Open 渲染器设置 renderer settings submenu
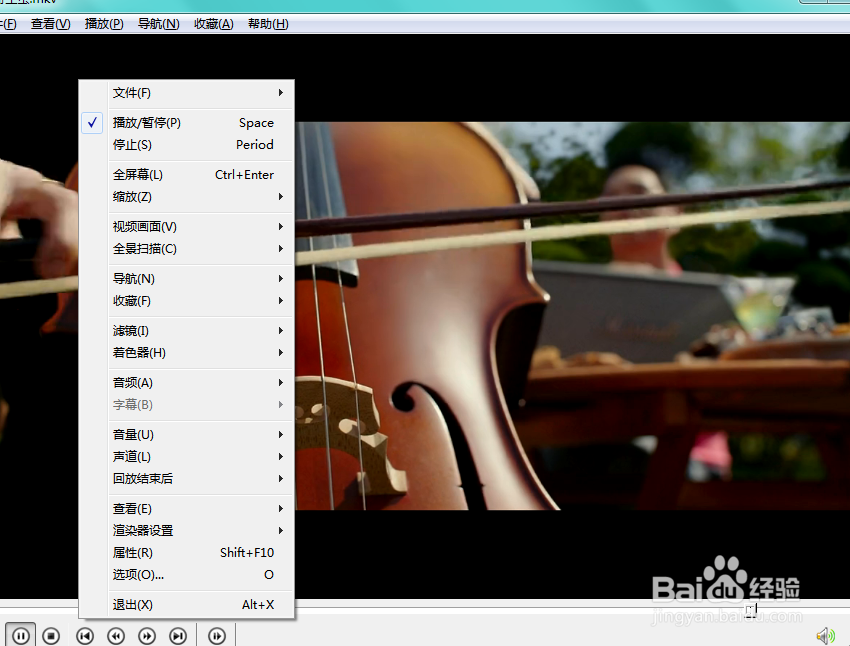 coord(187,531)
